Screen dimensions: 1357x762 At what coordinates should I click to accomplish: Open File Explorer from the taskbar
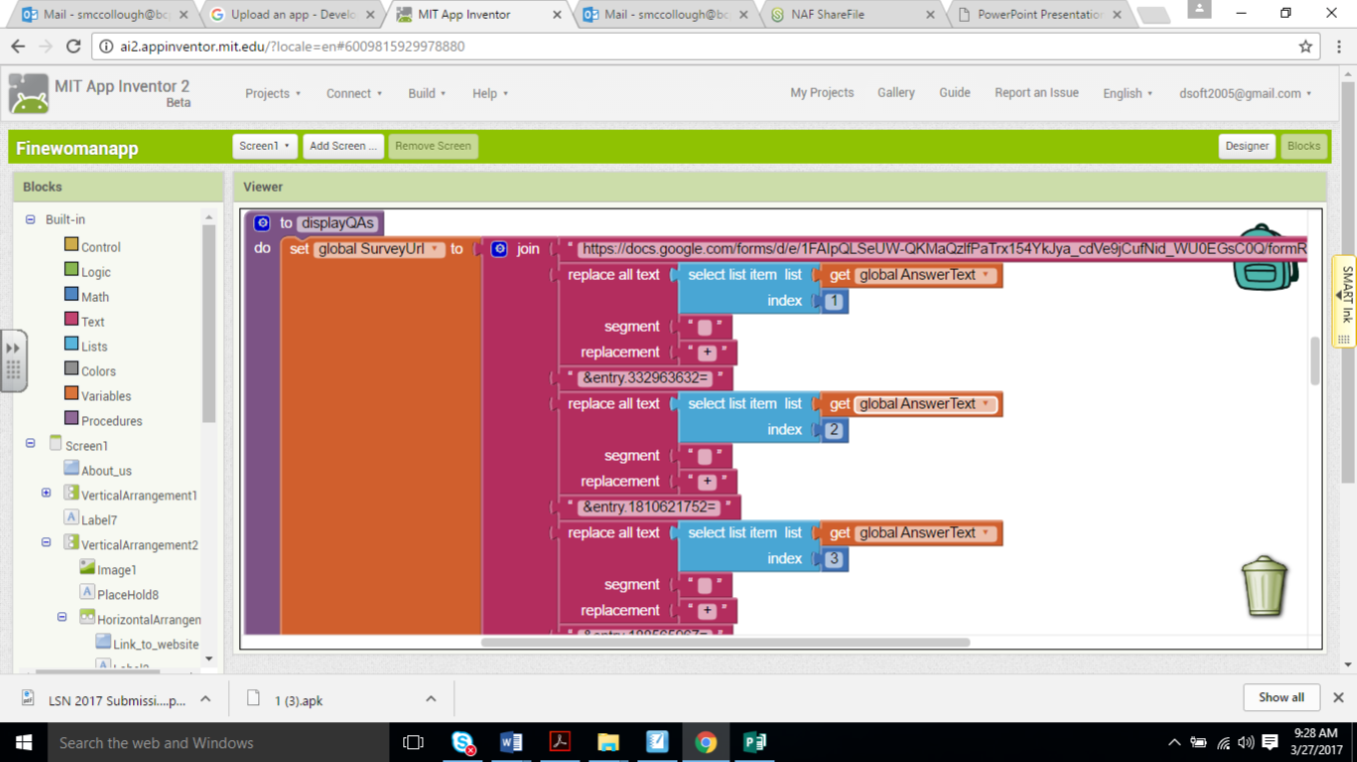coord(608,742)
